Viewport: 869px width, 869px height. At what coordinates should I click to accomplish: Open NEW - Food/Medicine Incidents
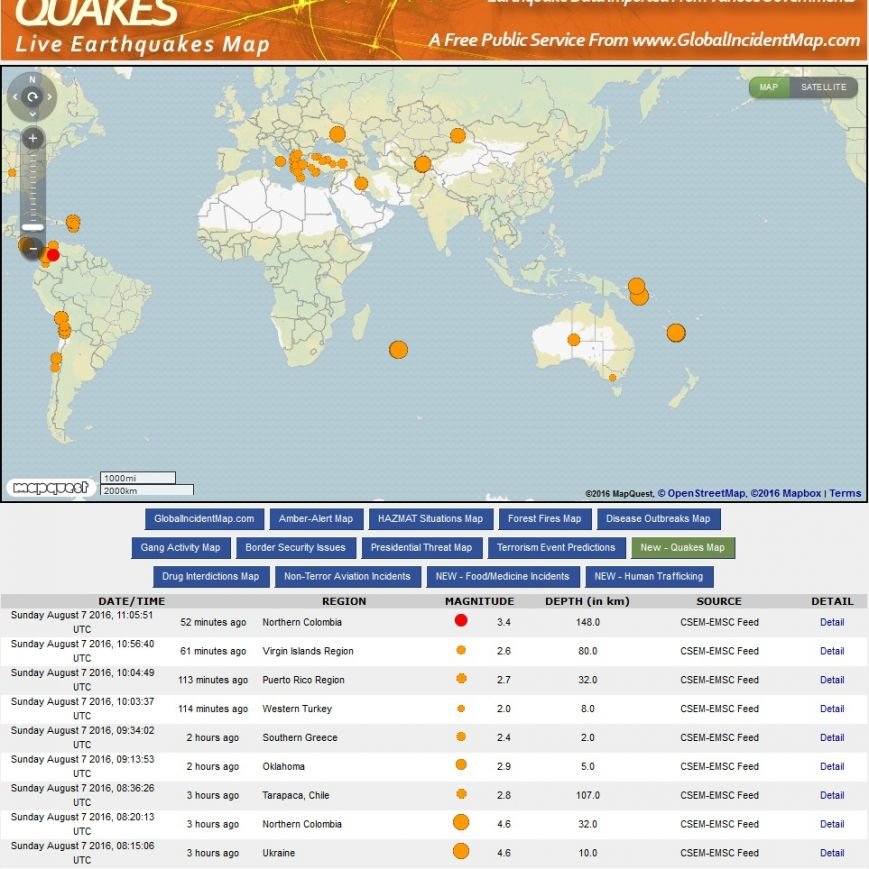pyautogui.click(x=503, y=576)
